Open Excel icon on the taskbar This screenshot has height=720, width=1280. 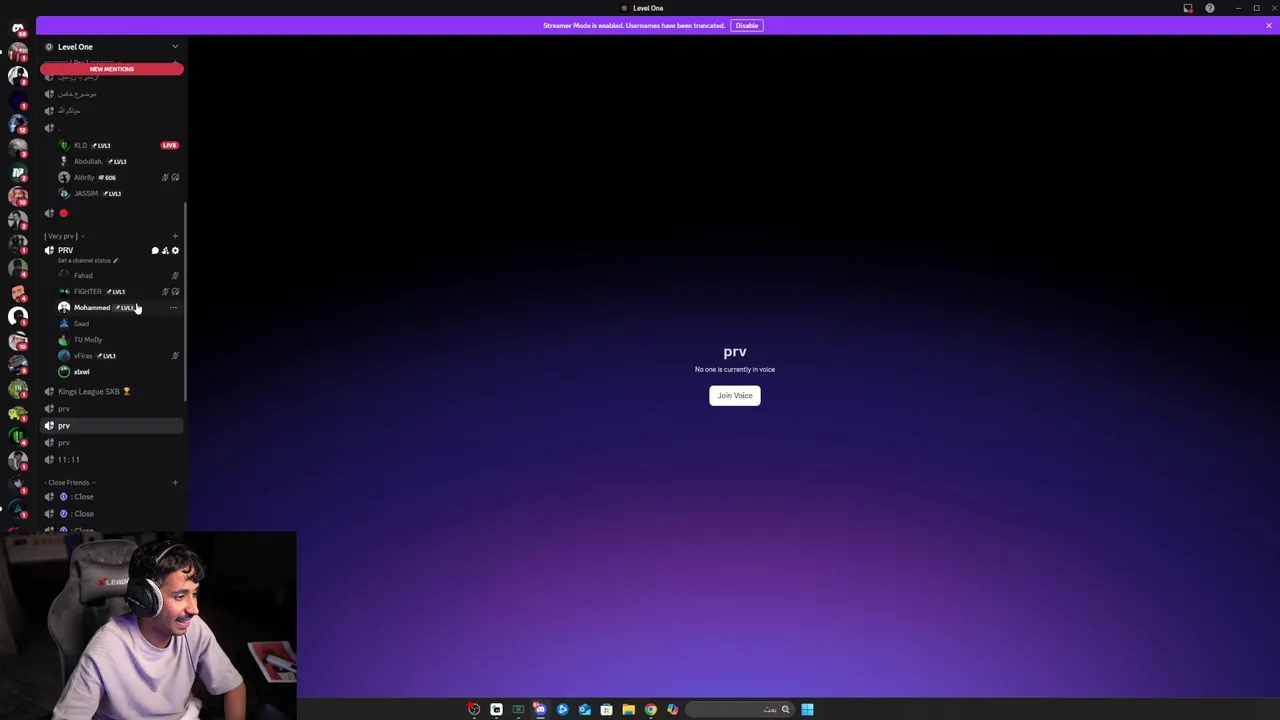(518, 709)
